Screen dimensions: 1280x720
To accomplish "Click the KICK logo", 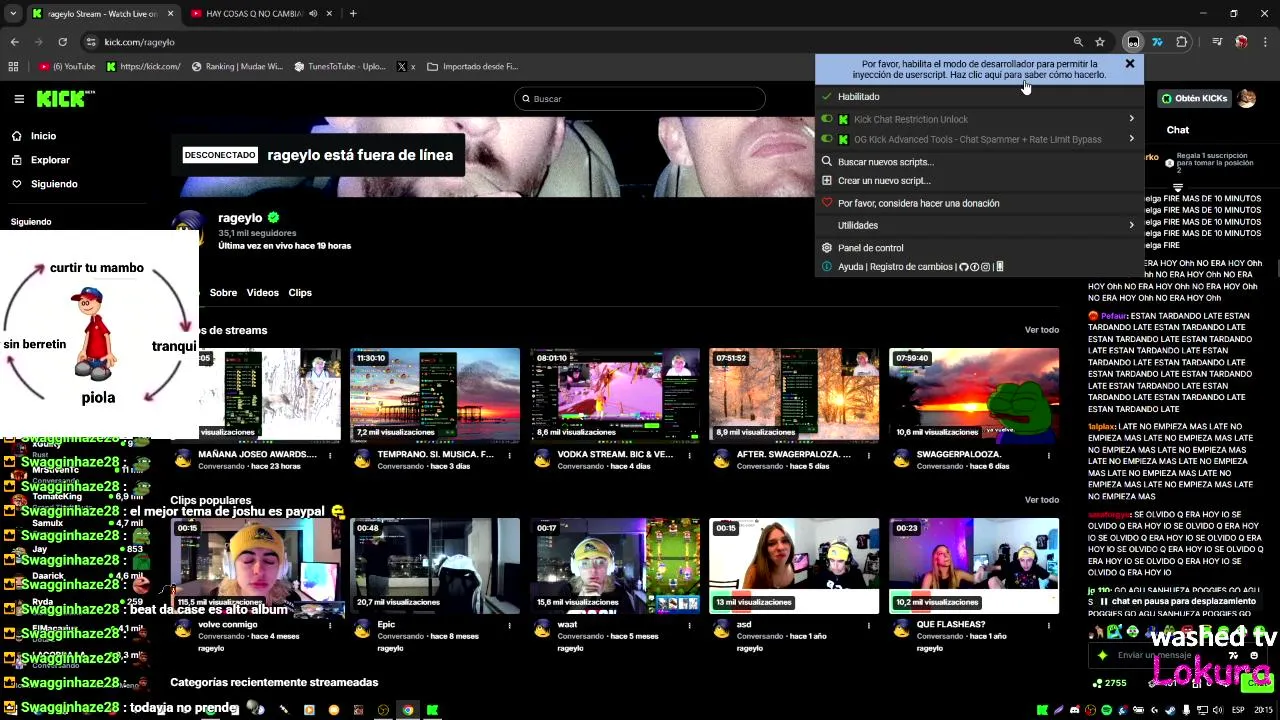I will (65, 98).
